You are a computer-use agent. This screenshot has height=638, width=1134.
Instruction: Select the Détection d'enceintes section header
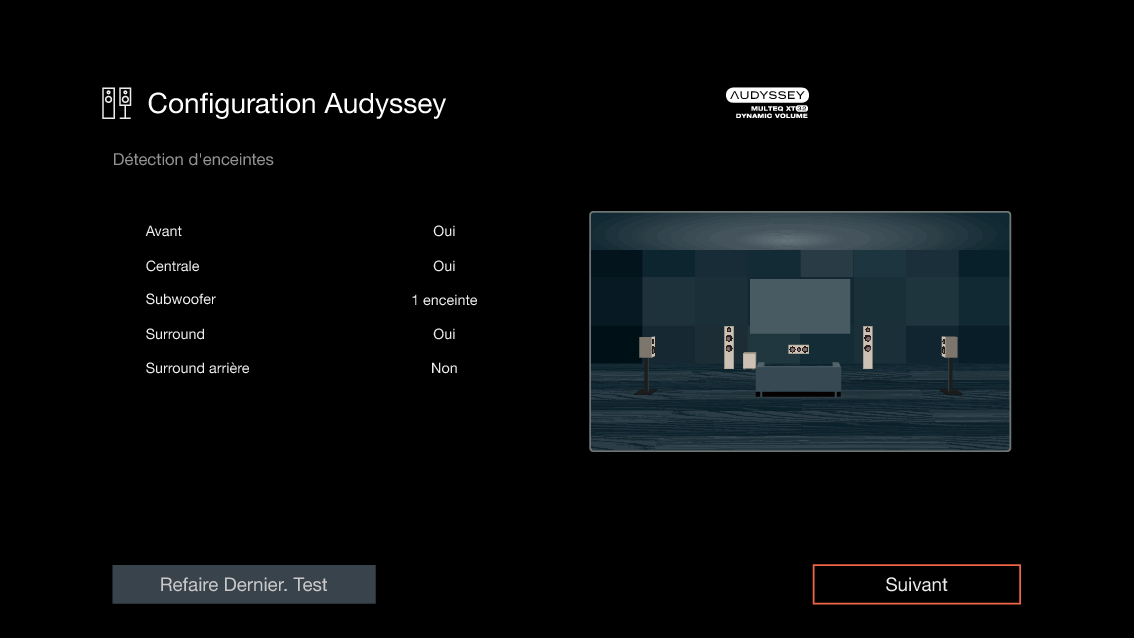tap(194, 159)
